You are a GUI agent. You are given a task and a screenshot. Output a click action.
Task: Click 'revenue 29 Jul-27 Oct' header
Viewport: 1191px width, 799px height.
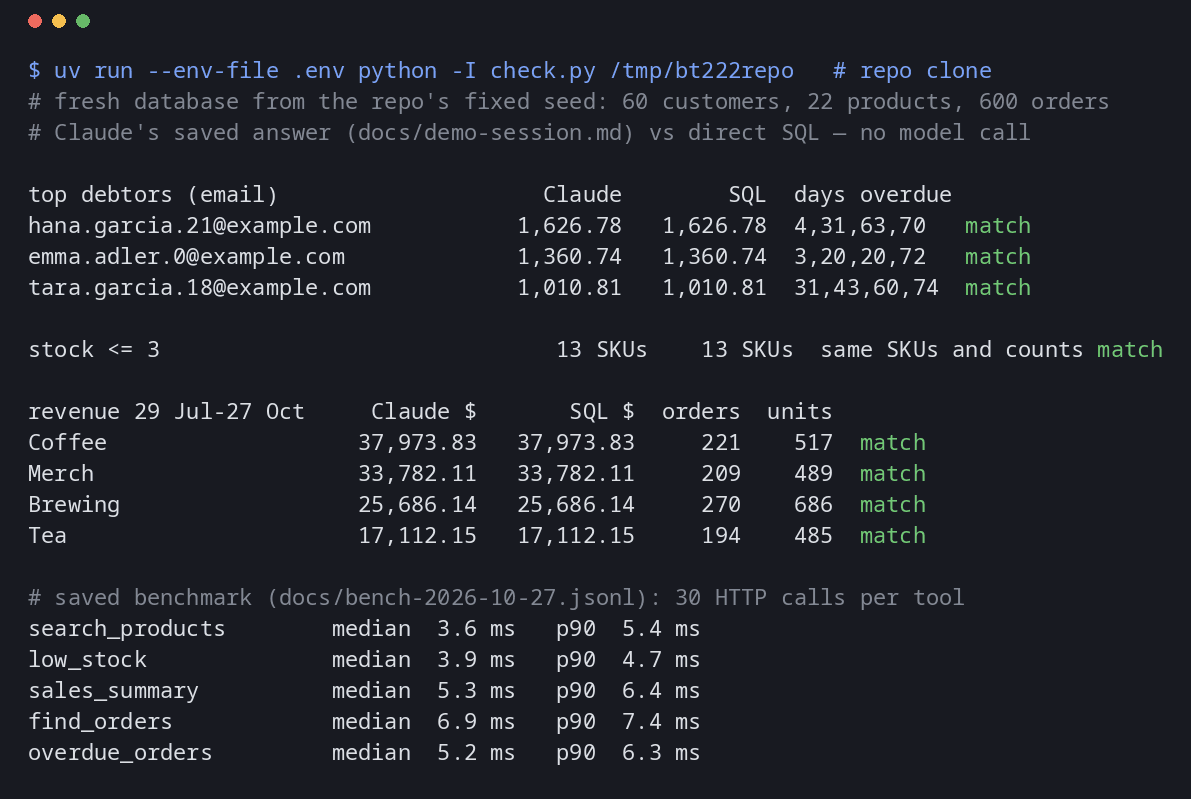[166, 412]
